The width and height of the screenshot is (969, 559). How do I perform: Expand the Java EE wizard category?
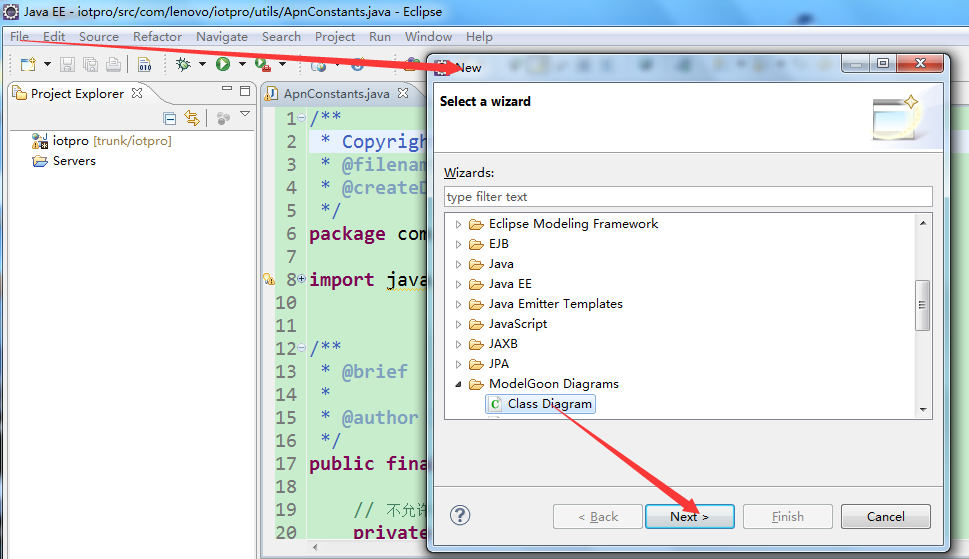pyautogui.click(x=458, y=284)
